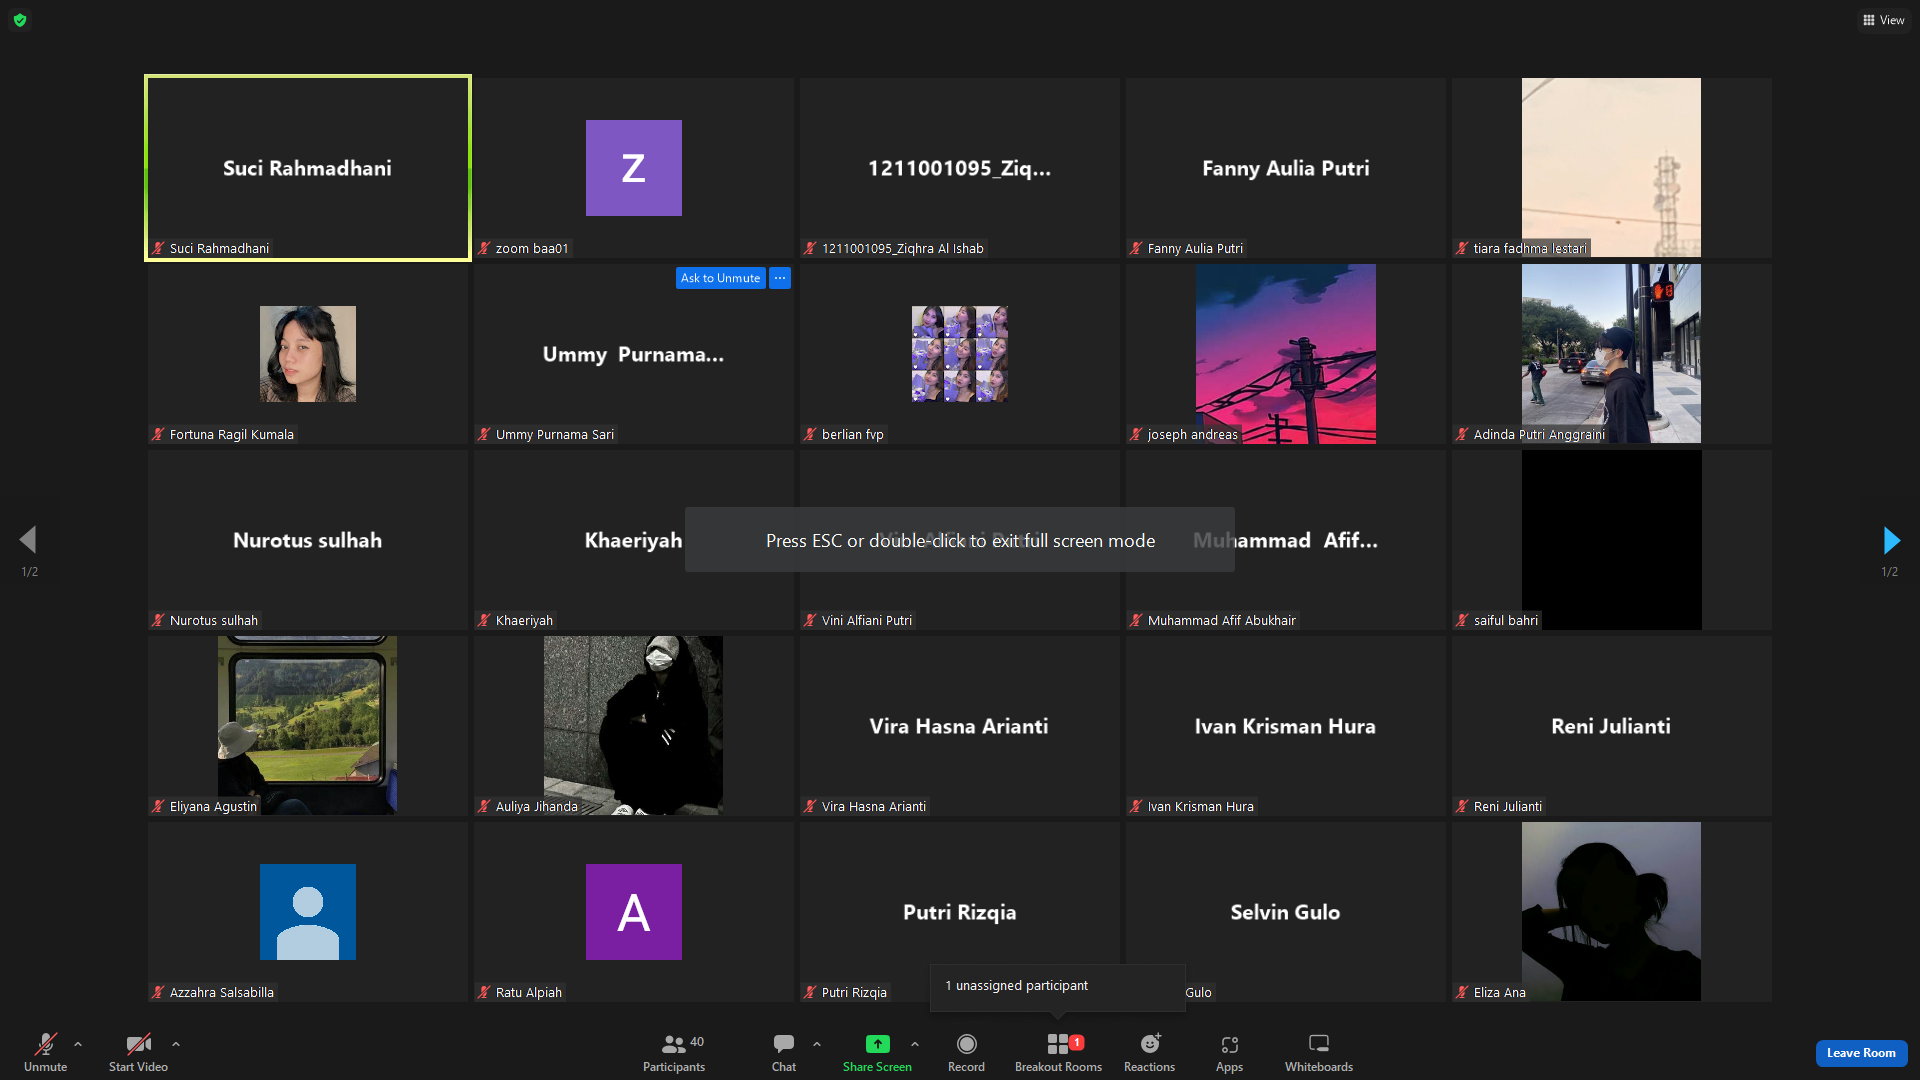Dismiss the Press ESC full screen notice
The width and height of the screenshot is (1920, 1080).
960,540
